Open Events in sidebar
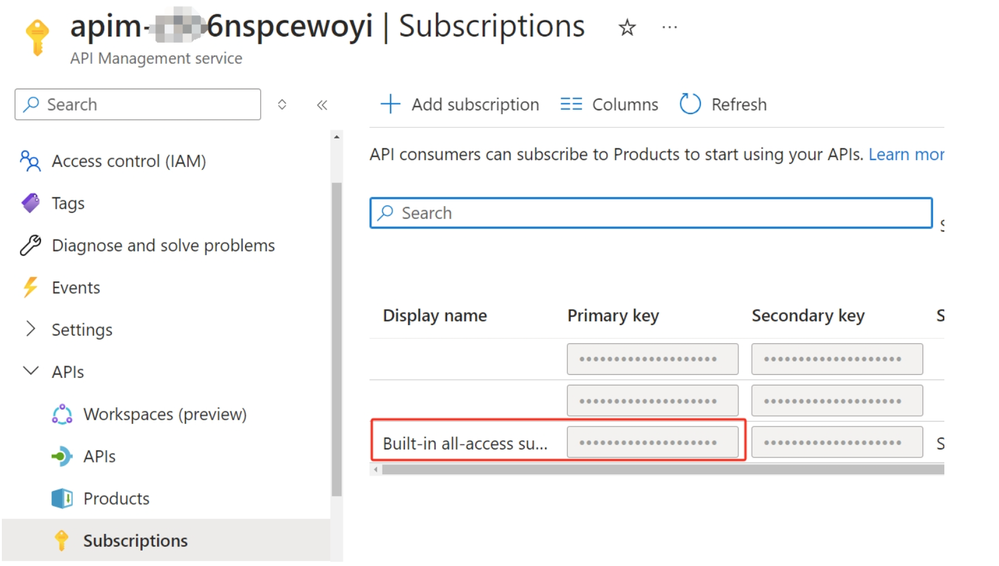The width and height of the screenshot is (999, 566). pos(76,287)
